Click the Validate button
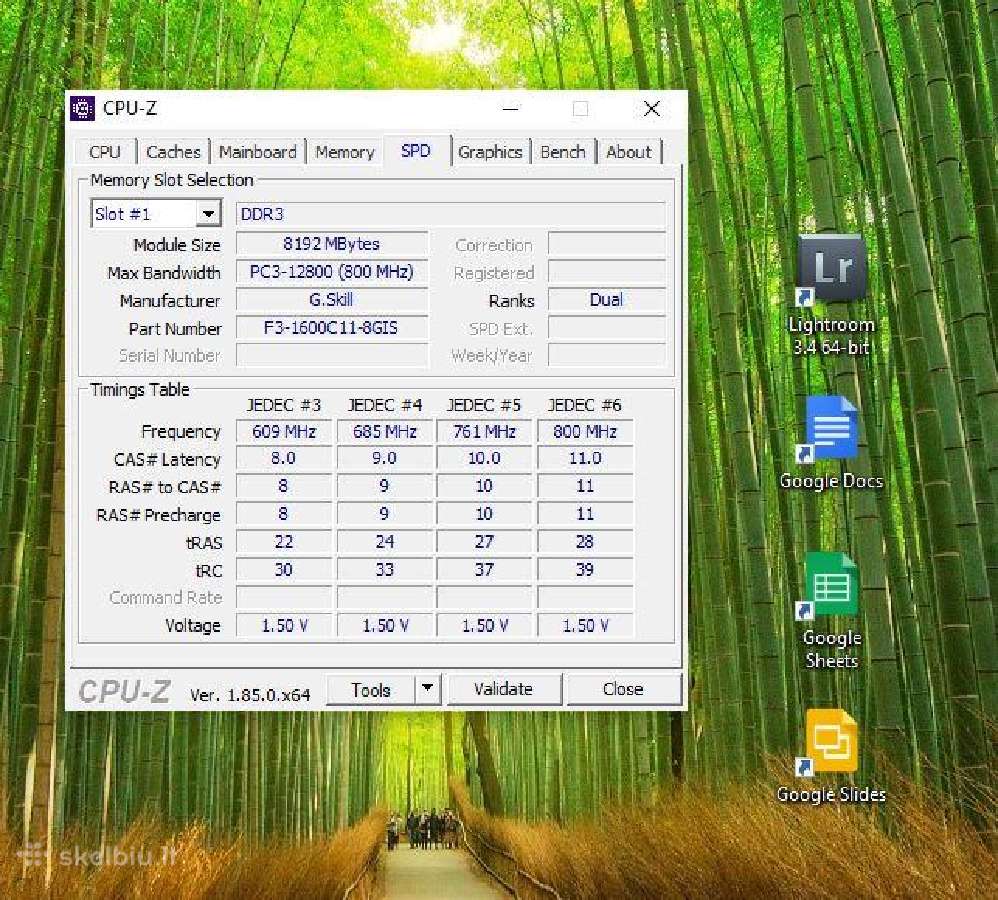 (x=503, y=689)
